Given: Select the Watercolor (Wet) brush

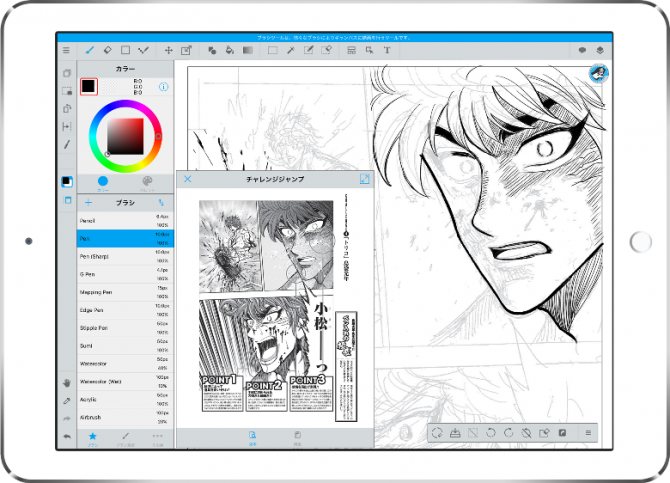Looking at the screenshot, I should tap(125, 382).
